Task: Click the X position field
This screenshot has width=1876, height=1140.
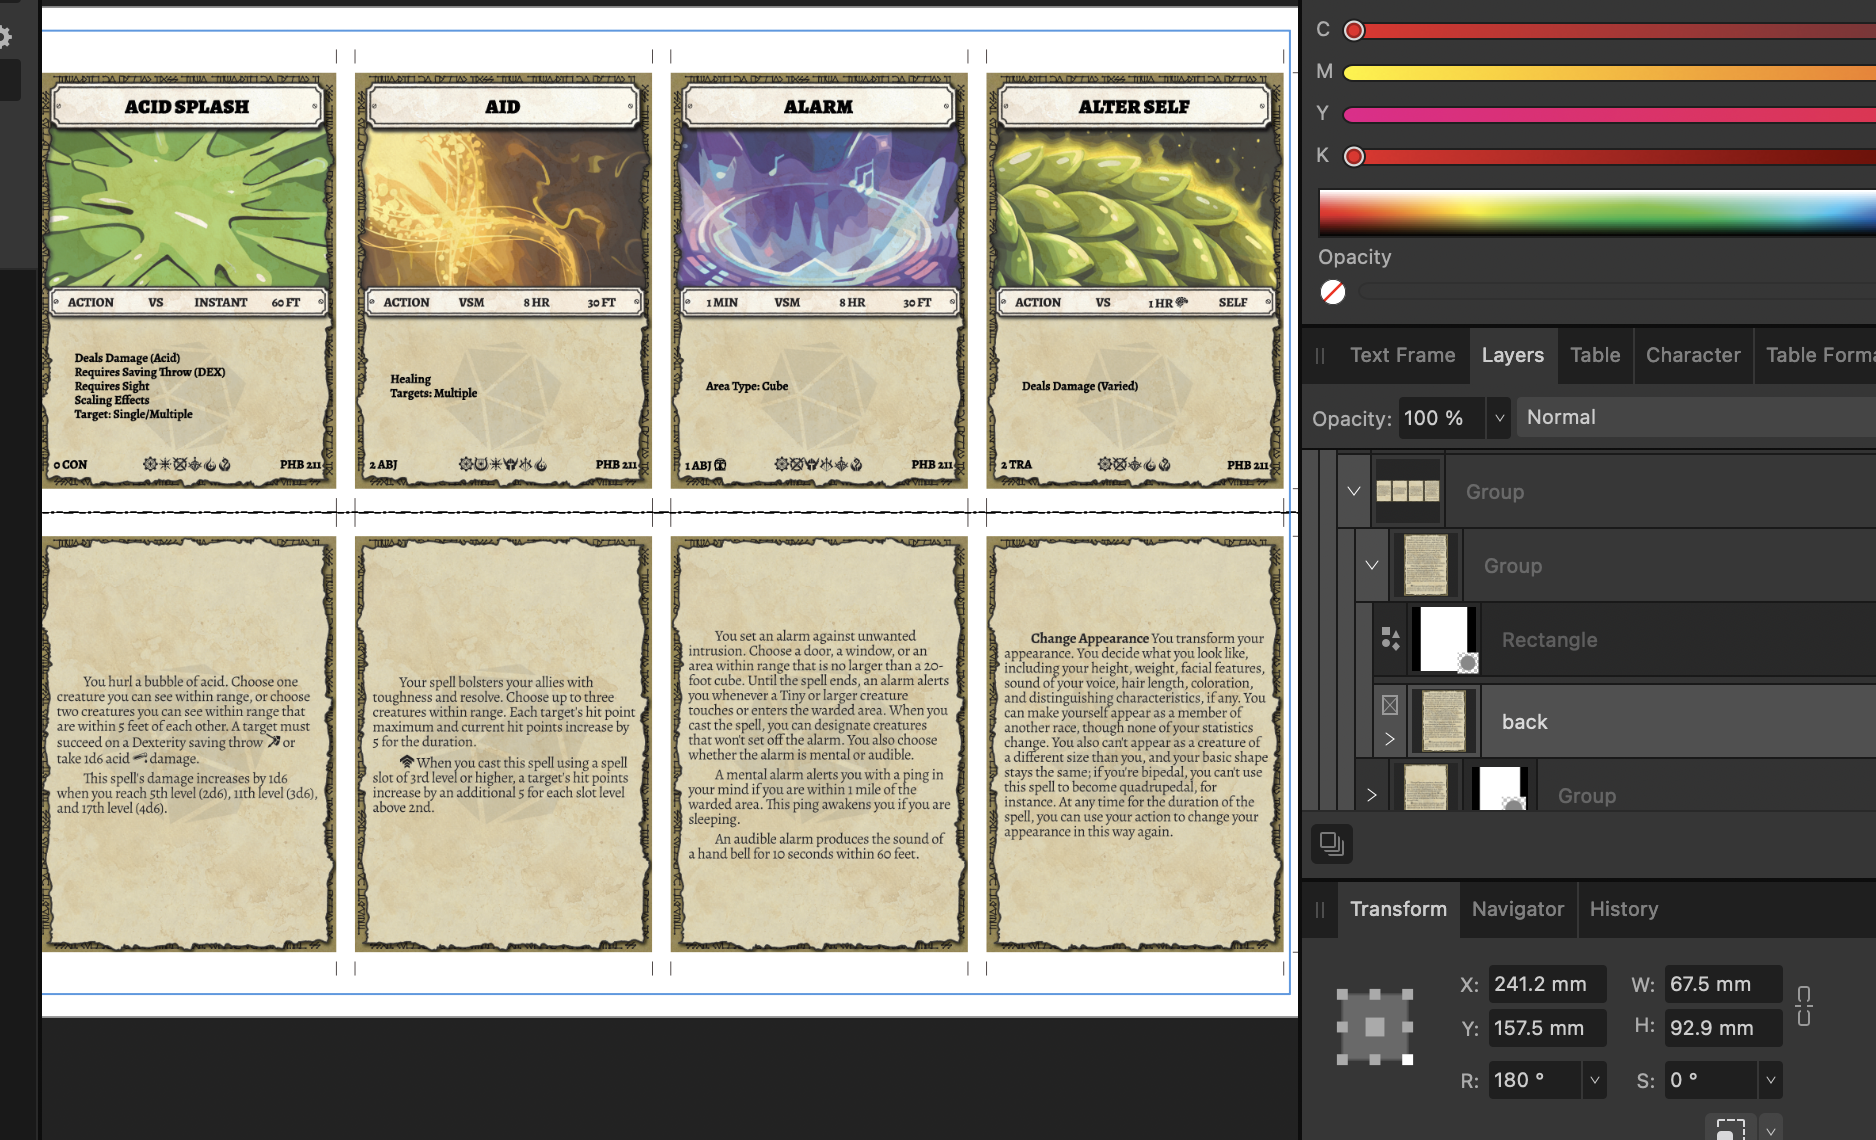Action: point(1547,984)
